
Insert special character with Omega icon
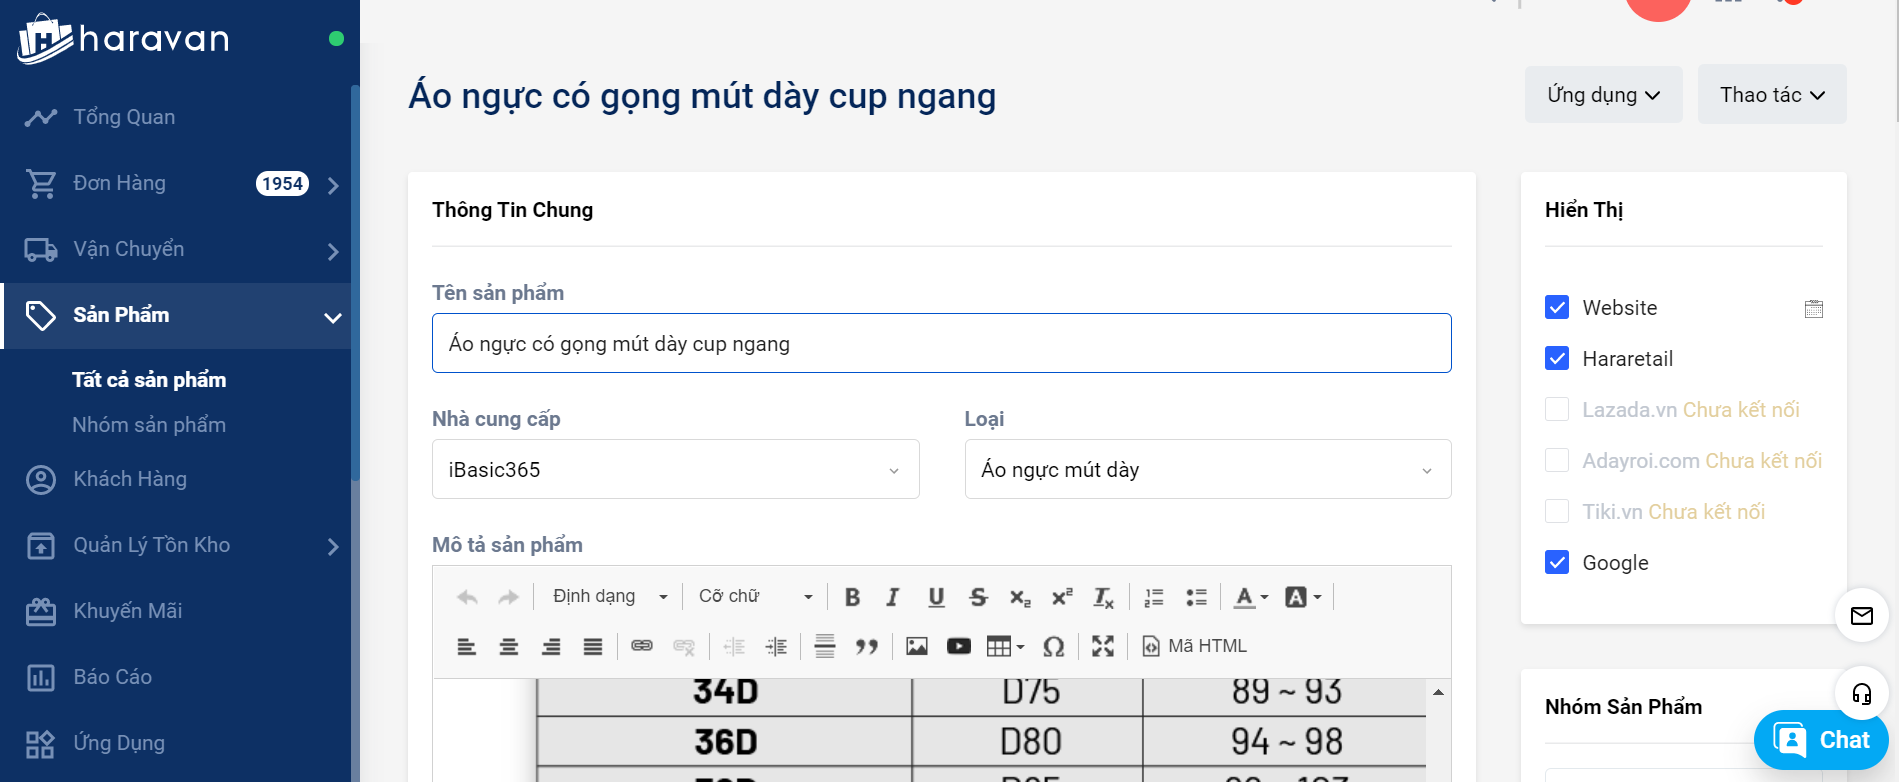pyautogui.click(x=1053, y=646)
